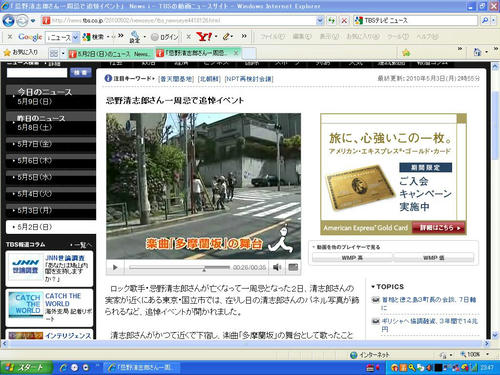The width and height of the screenshot is (500, 375).
Task: Open a new blank tab
Action: [x=248, y=53]
